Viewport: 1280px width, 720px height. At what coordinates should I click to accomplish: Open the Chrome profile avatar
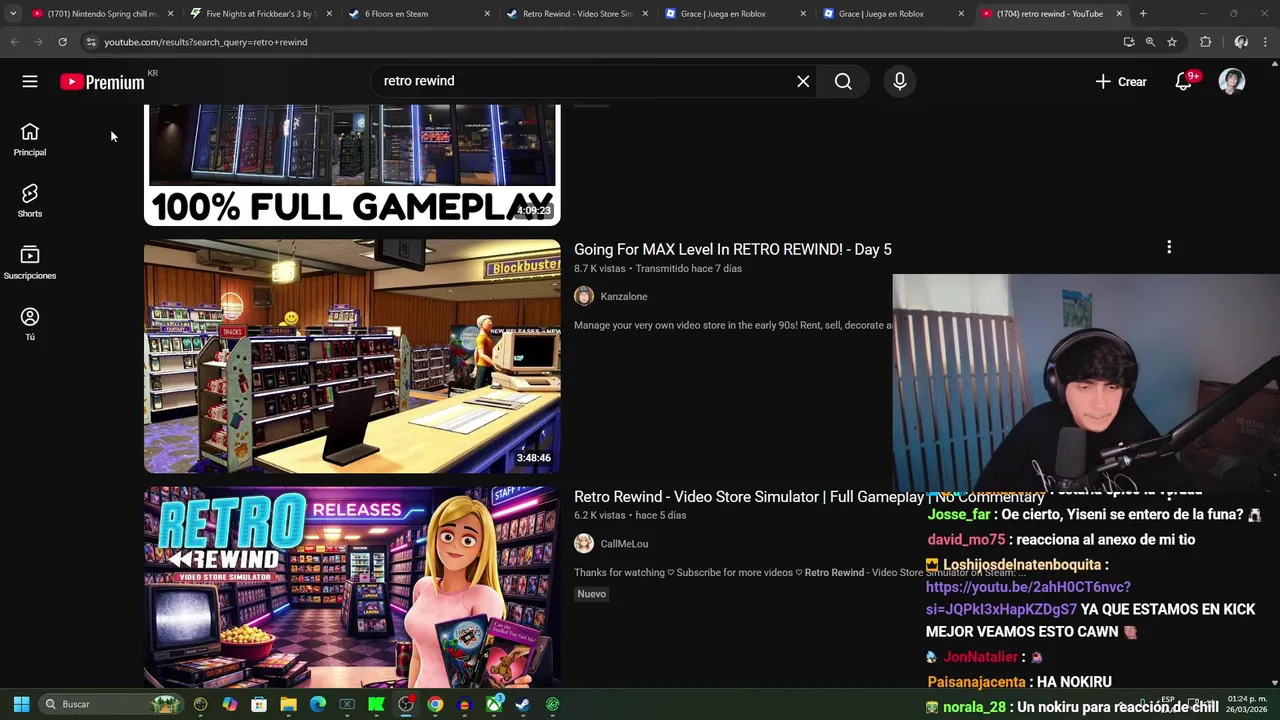1241,42
